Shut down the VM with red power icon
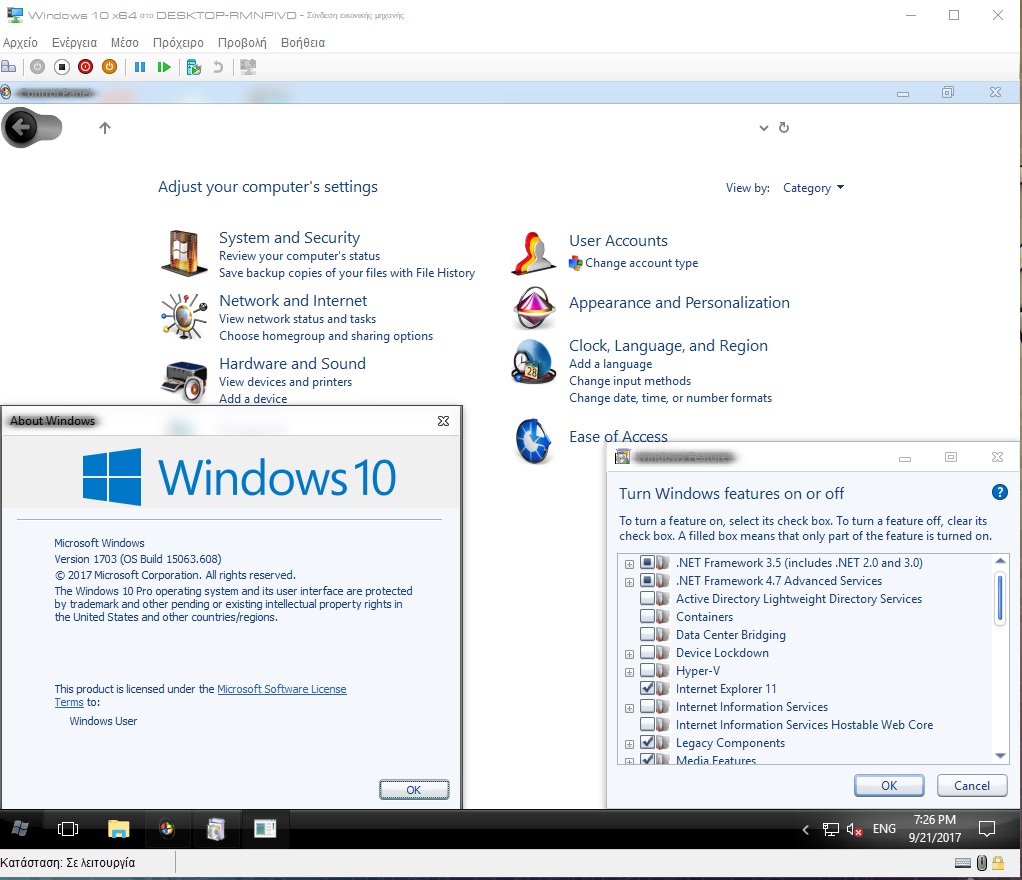 [x=85, y=66]
